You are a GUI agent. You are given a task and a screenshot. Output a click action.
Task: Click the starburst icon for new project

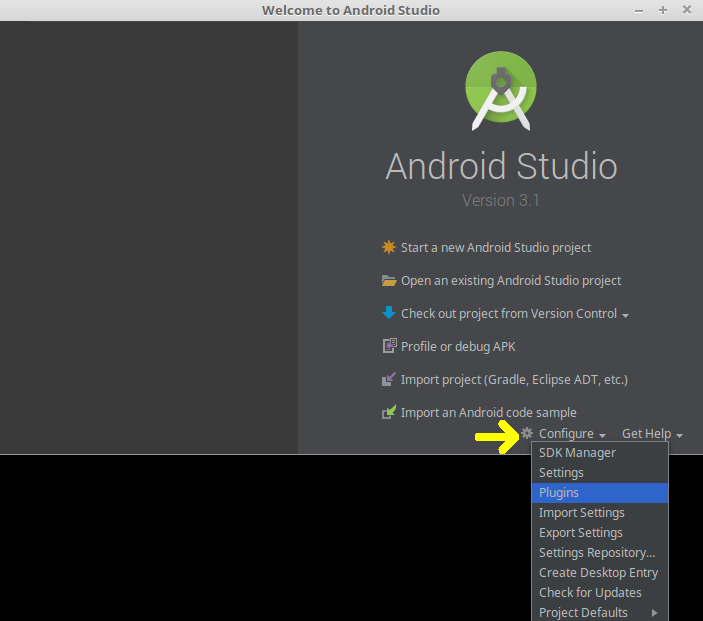tap(389, 247)
